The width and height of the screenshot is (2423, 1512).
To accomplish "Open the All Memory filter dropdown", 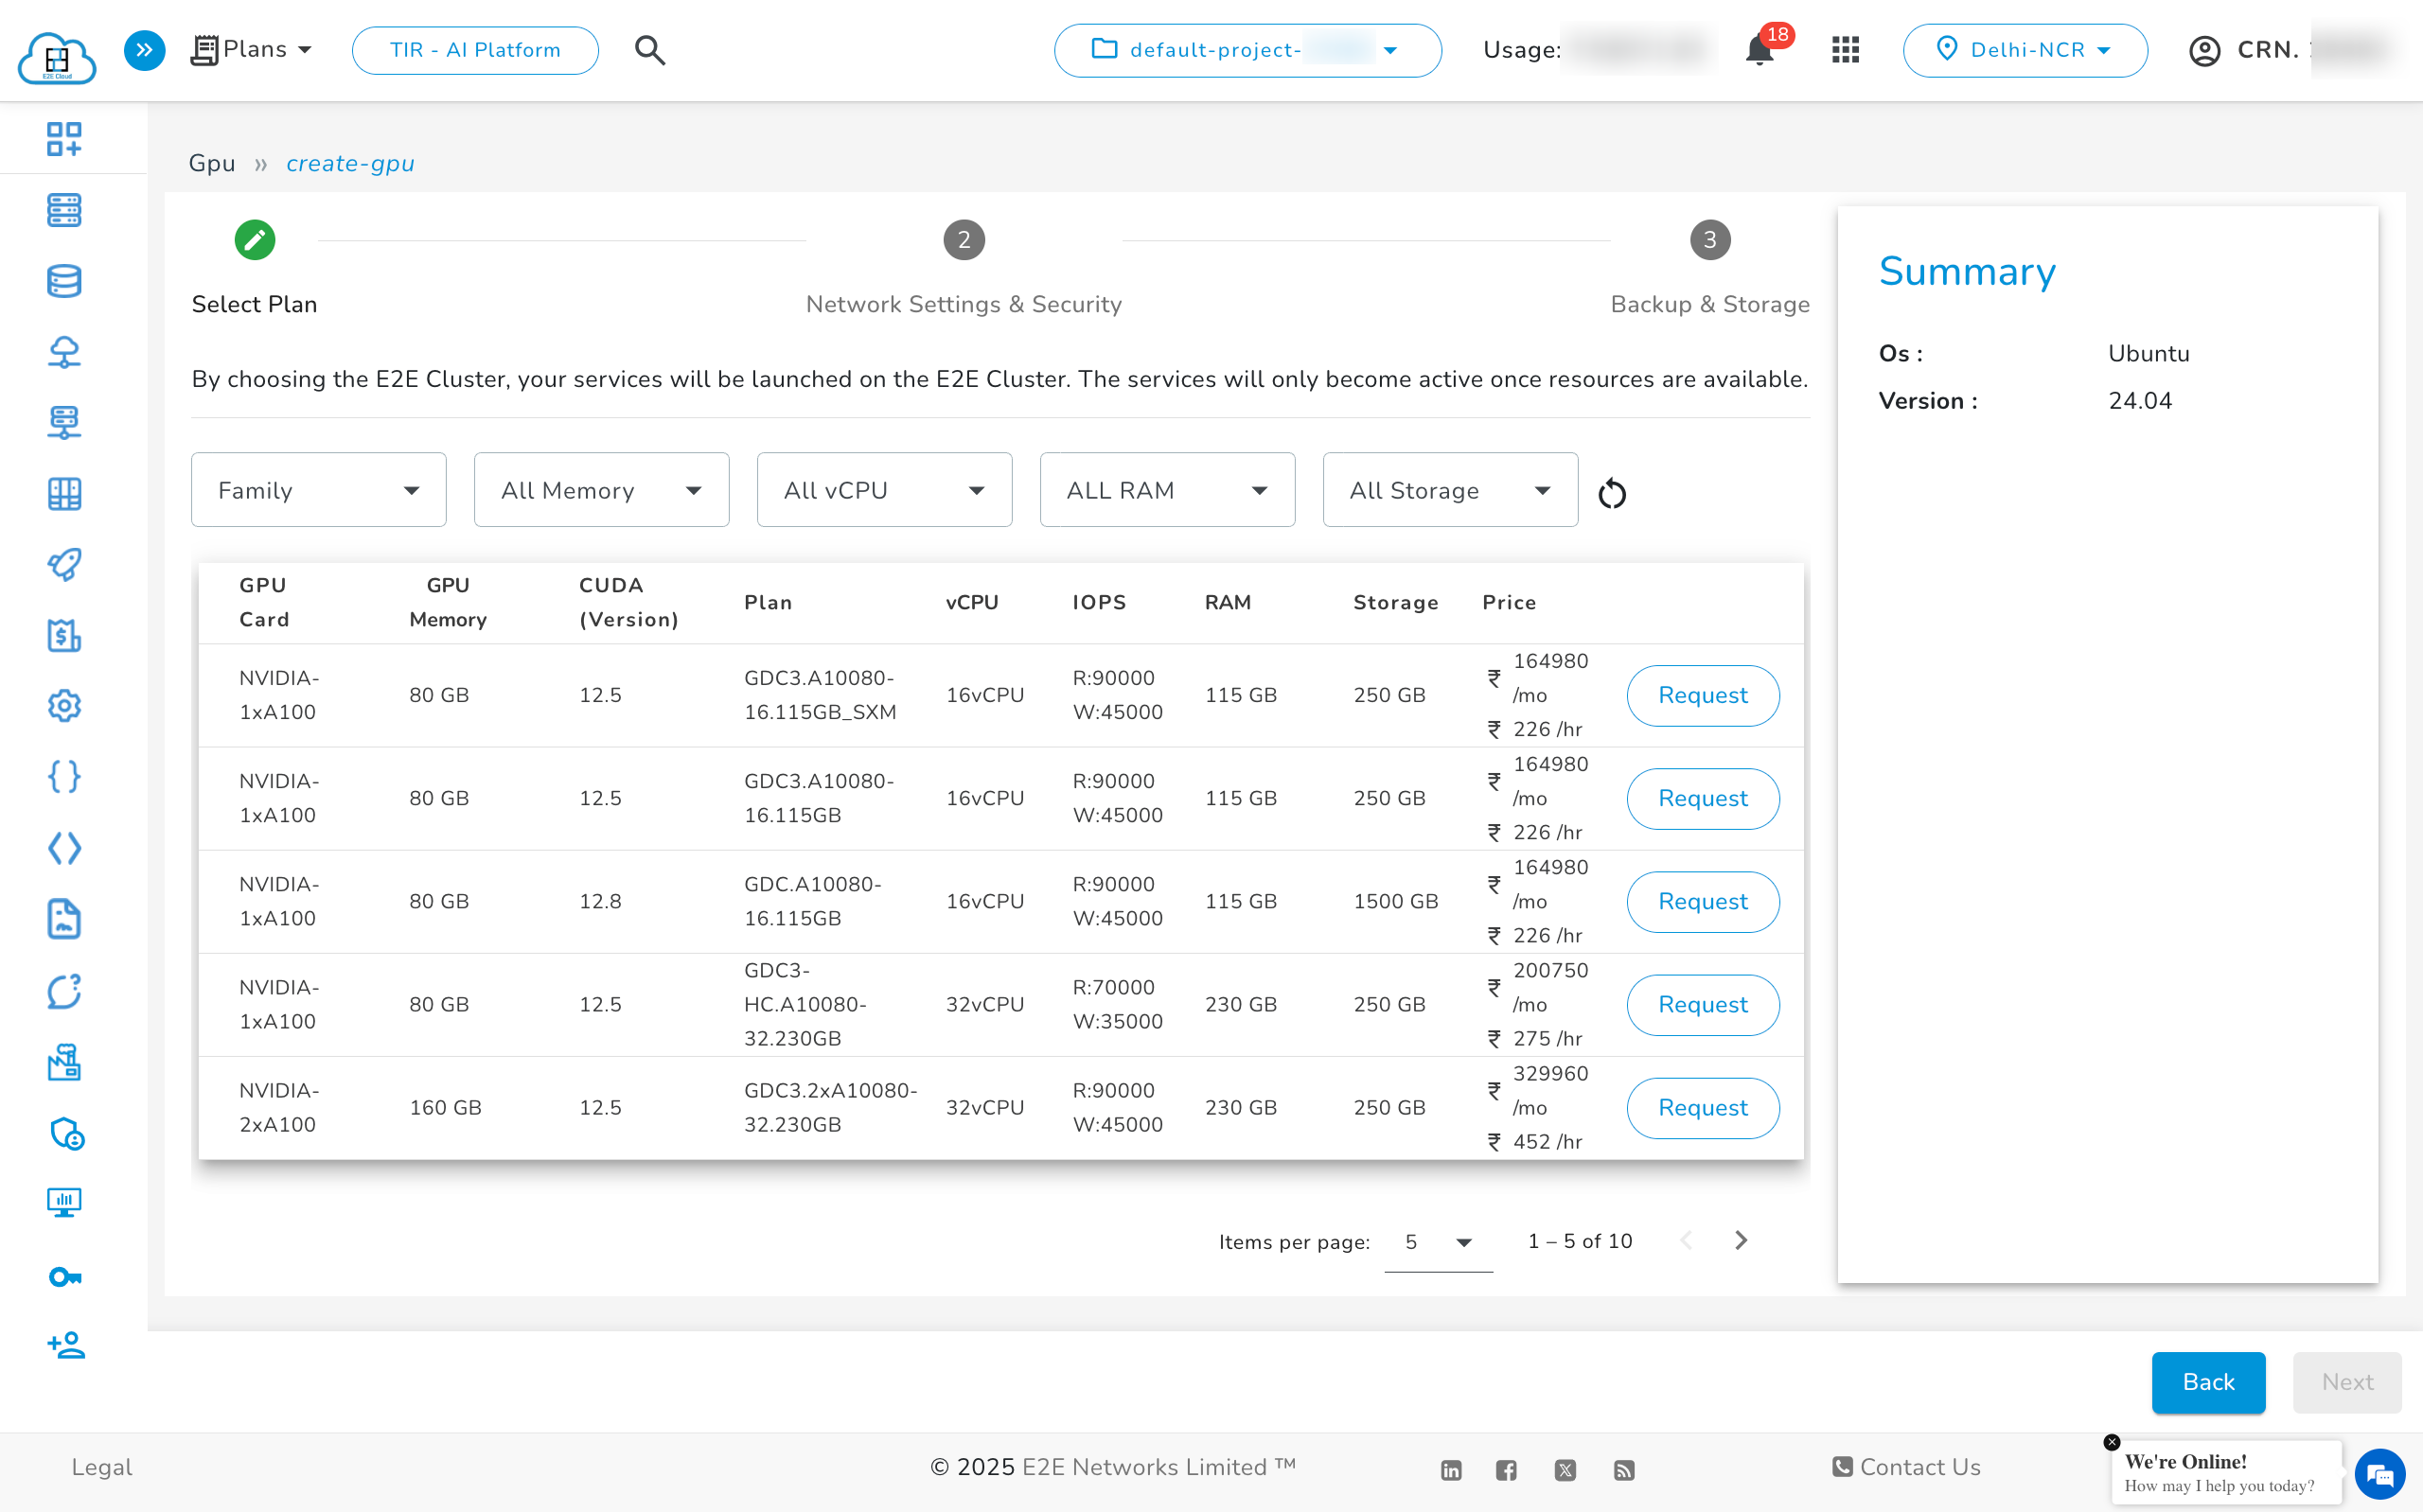I will click(x=601, y=490).
